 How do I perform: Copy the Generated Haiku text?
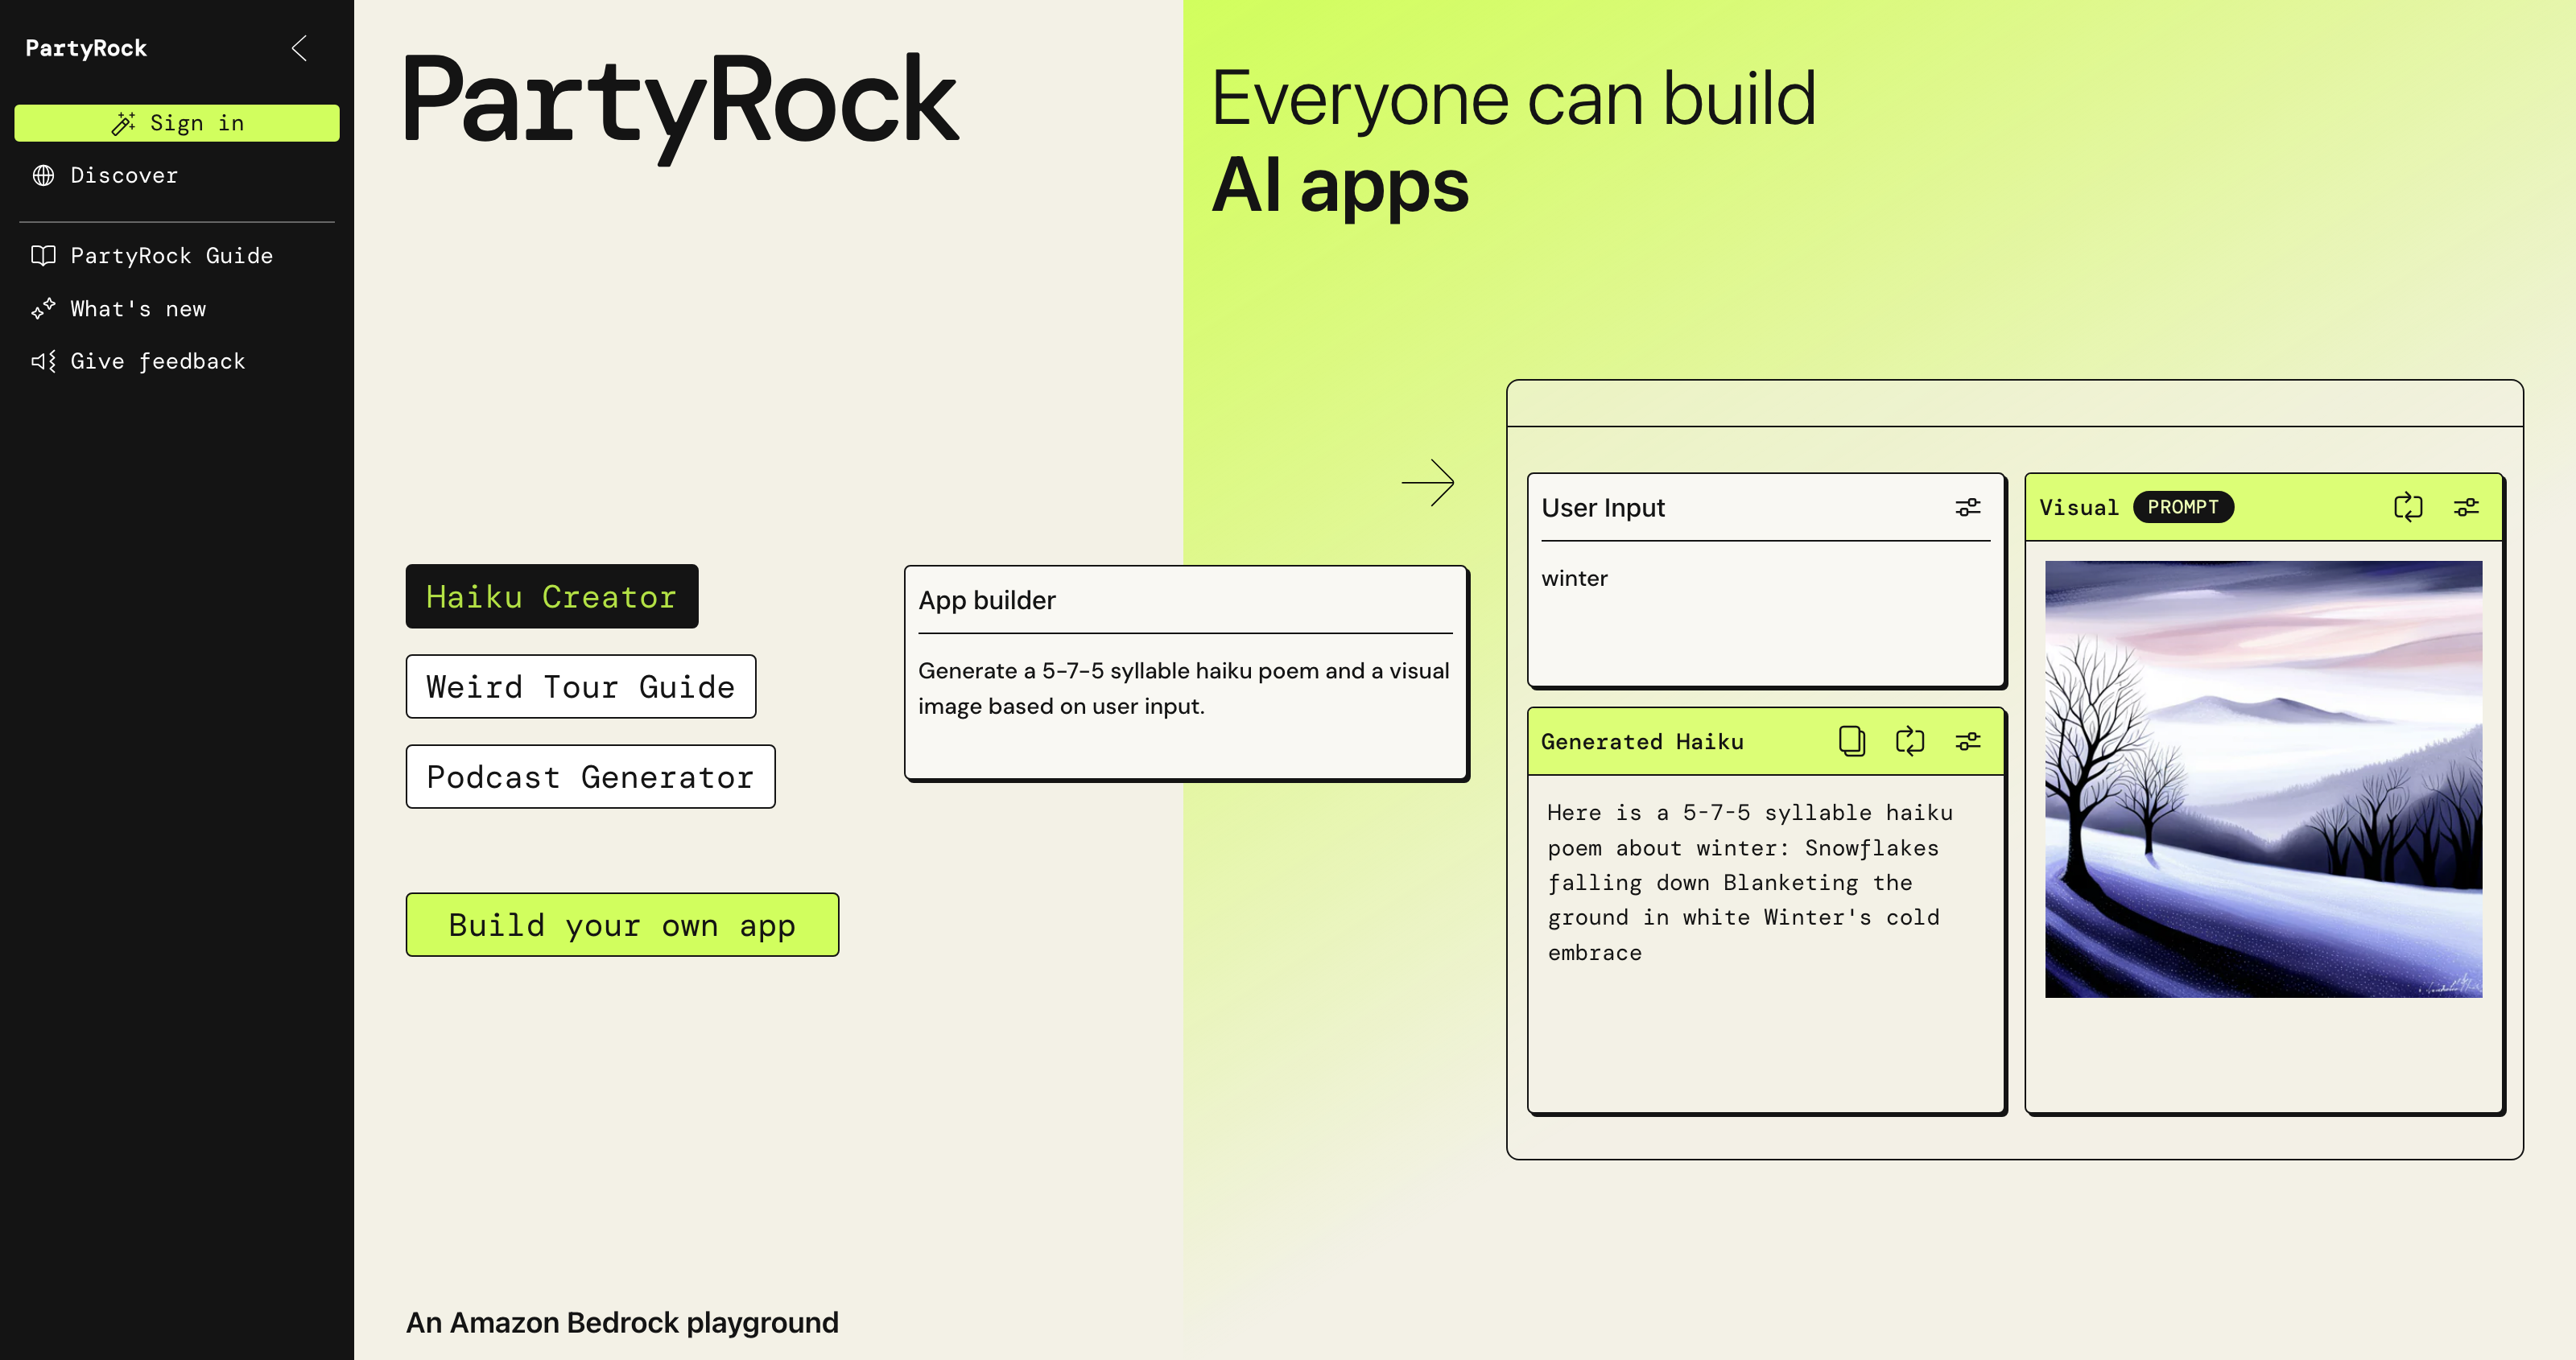pyautogui.click(x=1852, y=741)
